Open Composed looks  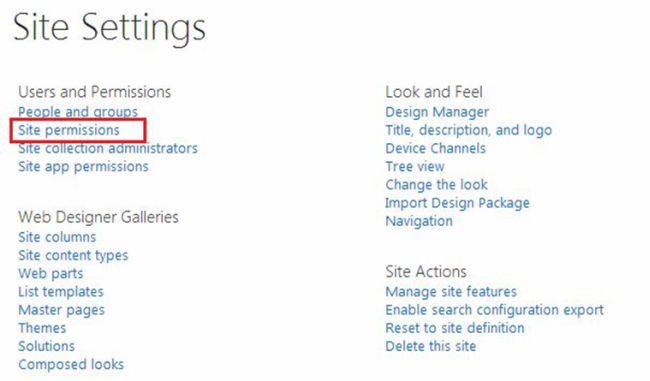point(71,365)
